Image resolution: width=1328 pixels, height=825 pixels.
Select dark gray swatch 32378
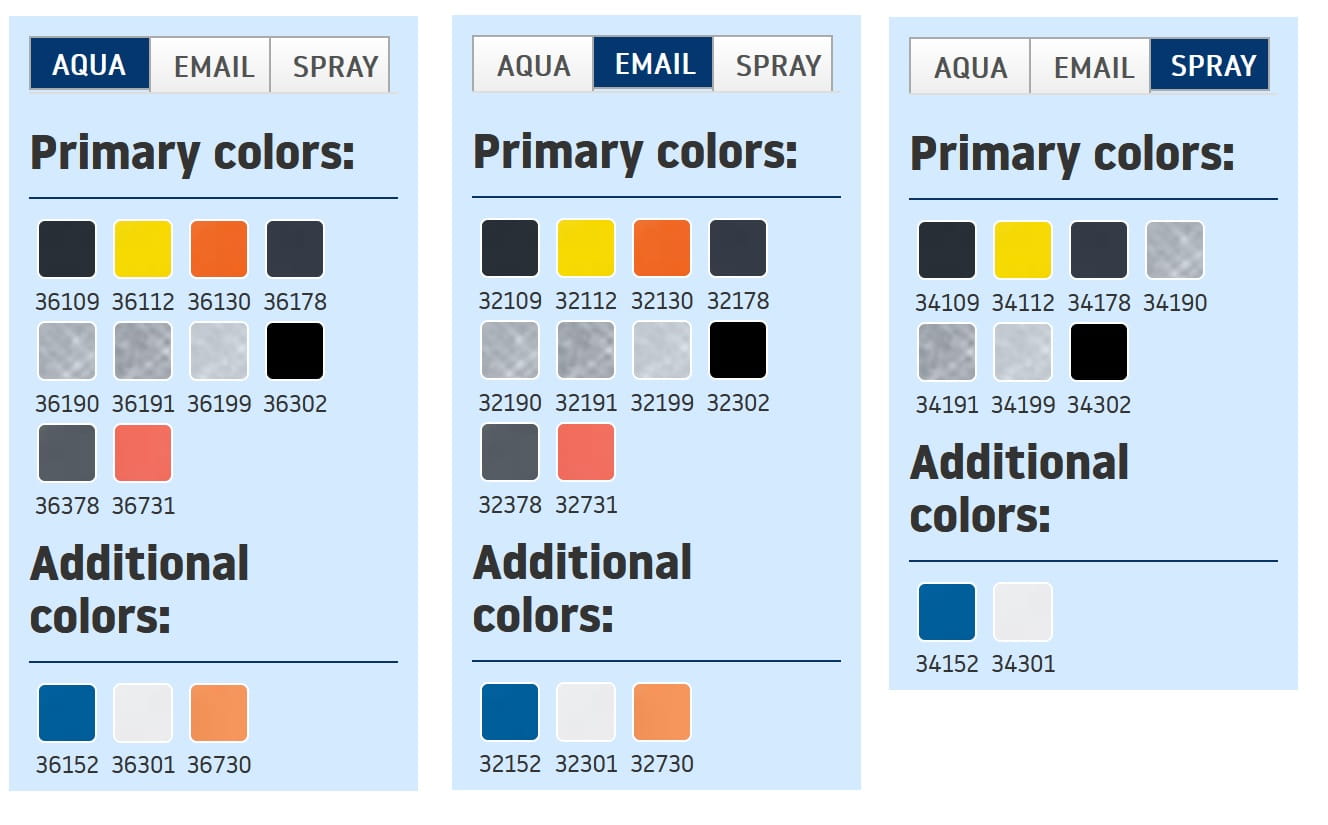(510, 452)
